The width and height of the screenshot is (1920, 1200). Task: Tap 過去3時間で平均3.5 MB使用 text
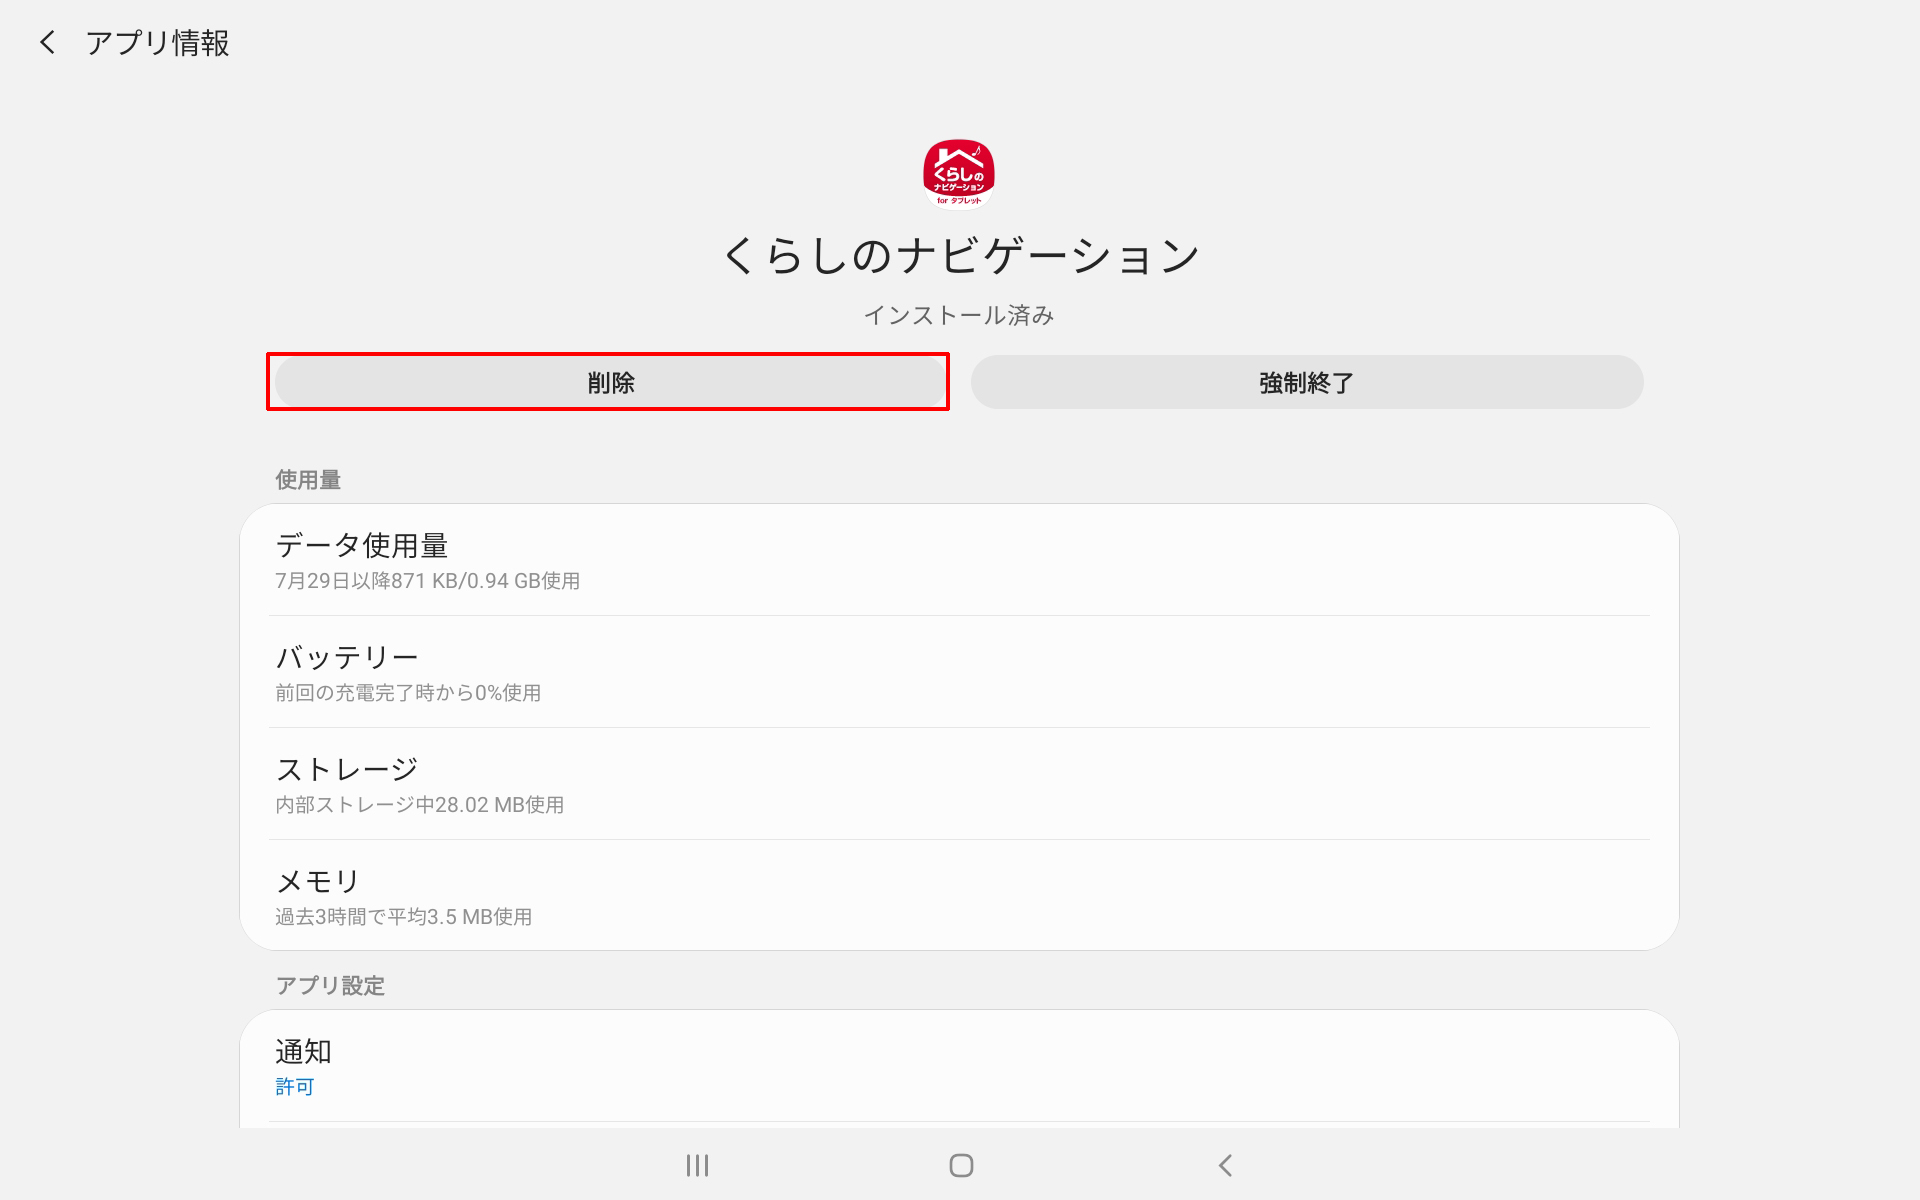coord(403,917)
